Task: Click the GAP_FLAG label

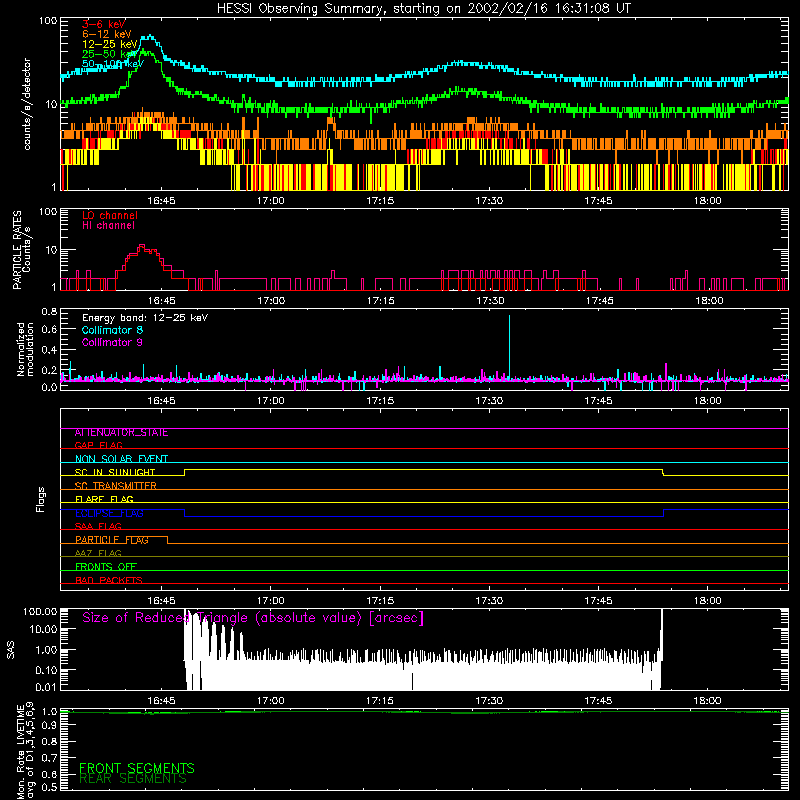Action: click(x=98, y=445)
